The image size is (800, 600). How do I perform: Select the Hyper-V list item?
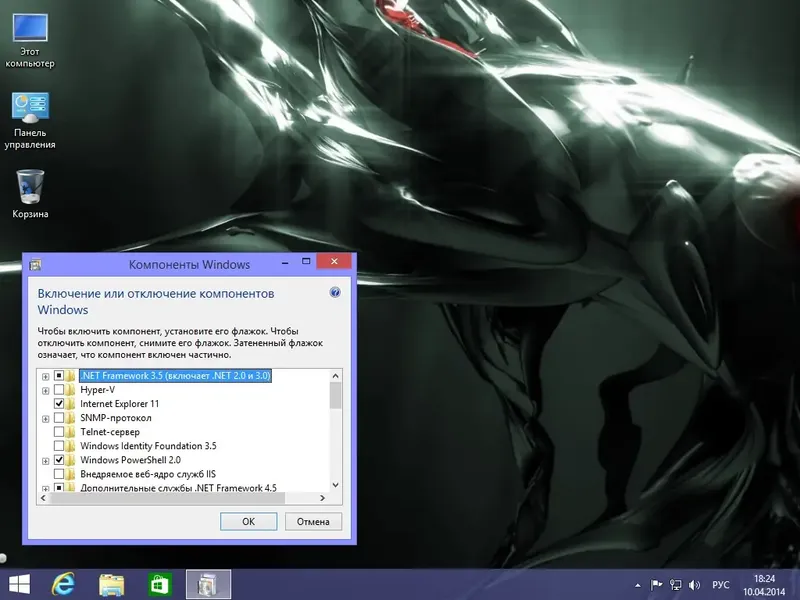click(x=97, y=390)
